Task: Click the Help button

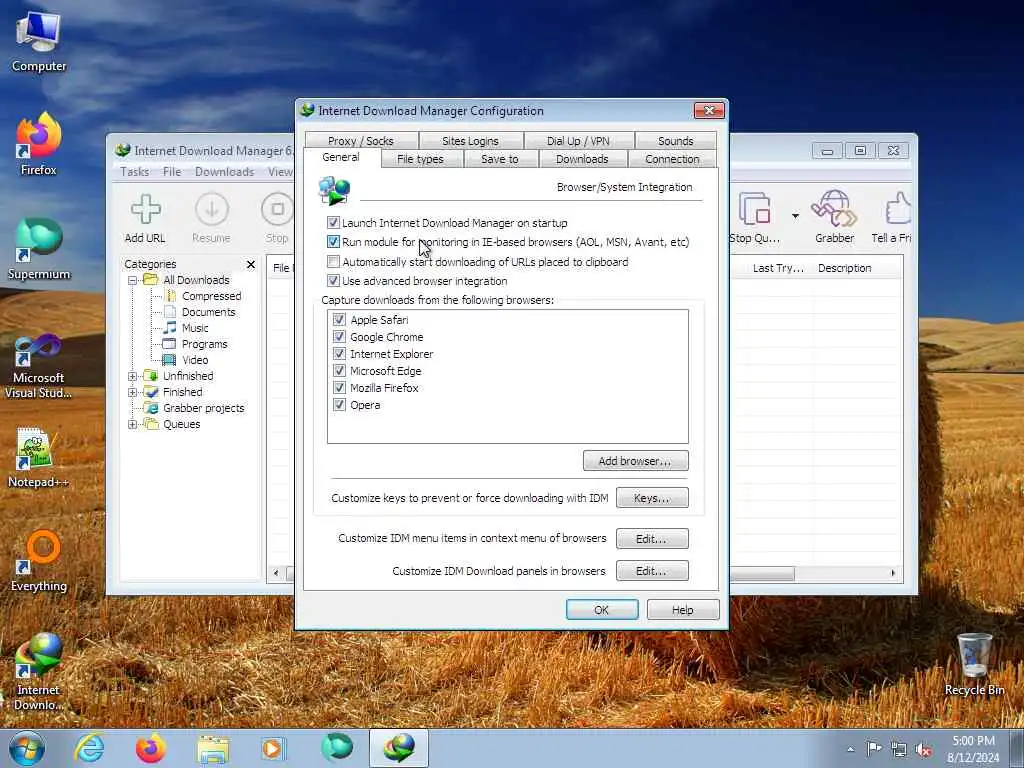Action: pos(683,609)
